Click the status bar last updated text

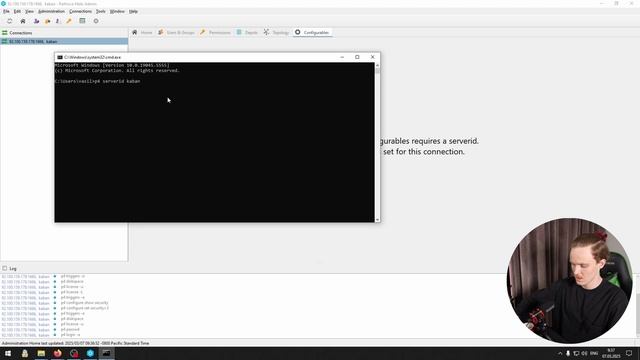tap(76, 343)
